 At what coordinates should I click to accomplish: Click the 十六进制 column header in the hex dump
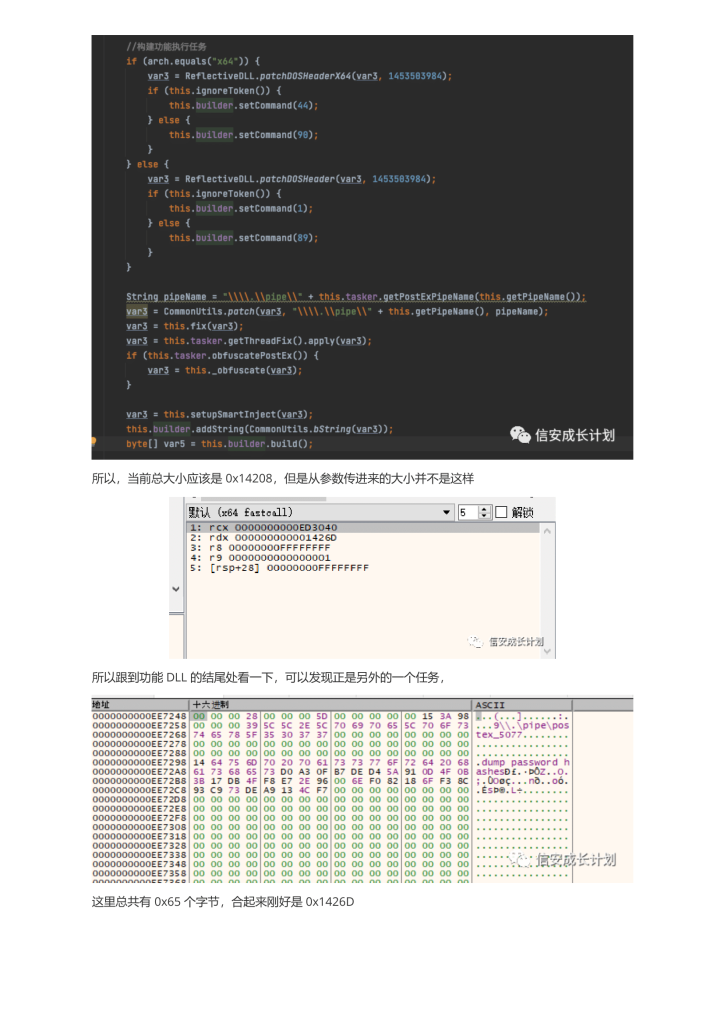pyautogui.click(x=330, y=705)
